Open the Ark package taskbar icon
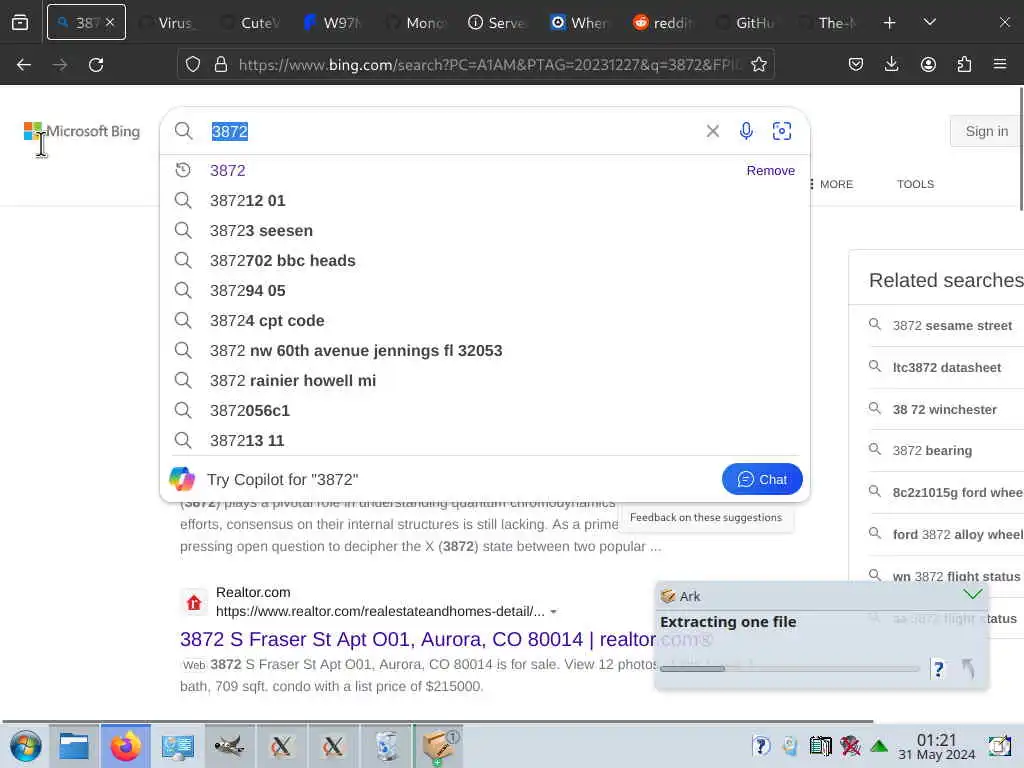This screenshot has height=768, width=1024. tap(438, 746)
